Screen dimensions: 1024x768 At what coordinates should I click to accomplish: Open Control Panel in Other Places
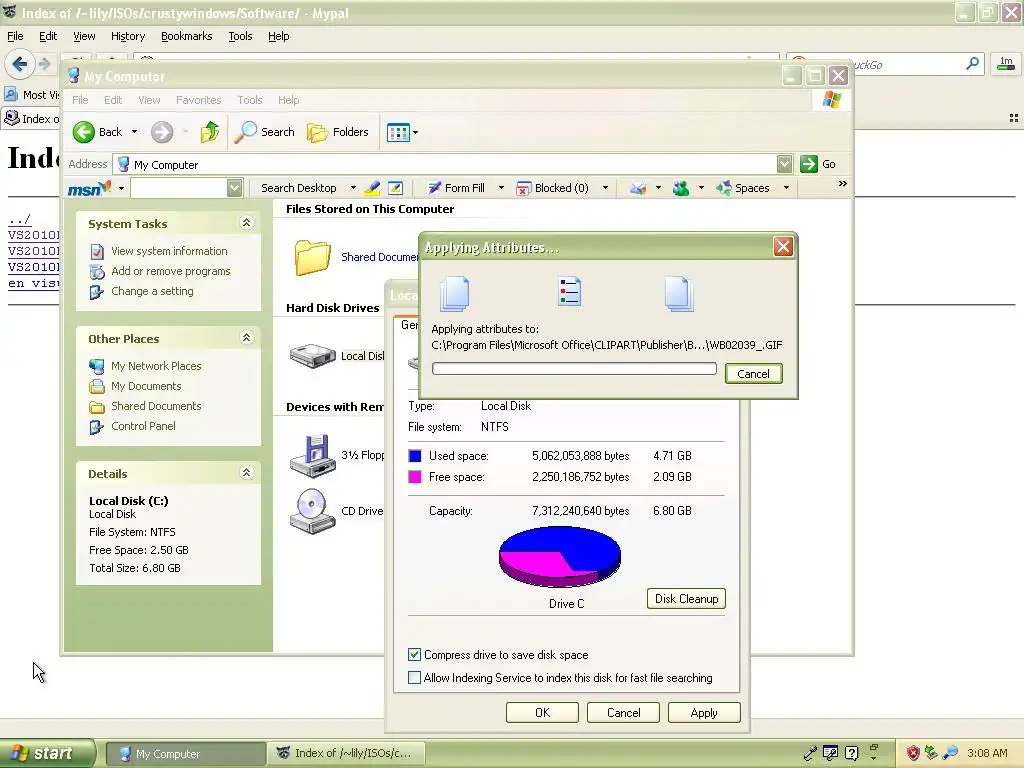click(143, 426)
